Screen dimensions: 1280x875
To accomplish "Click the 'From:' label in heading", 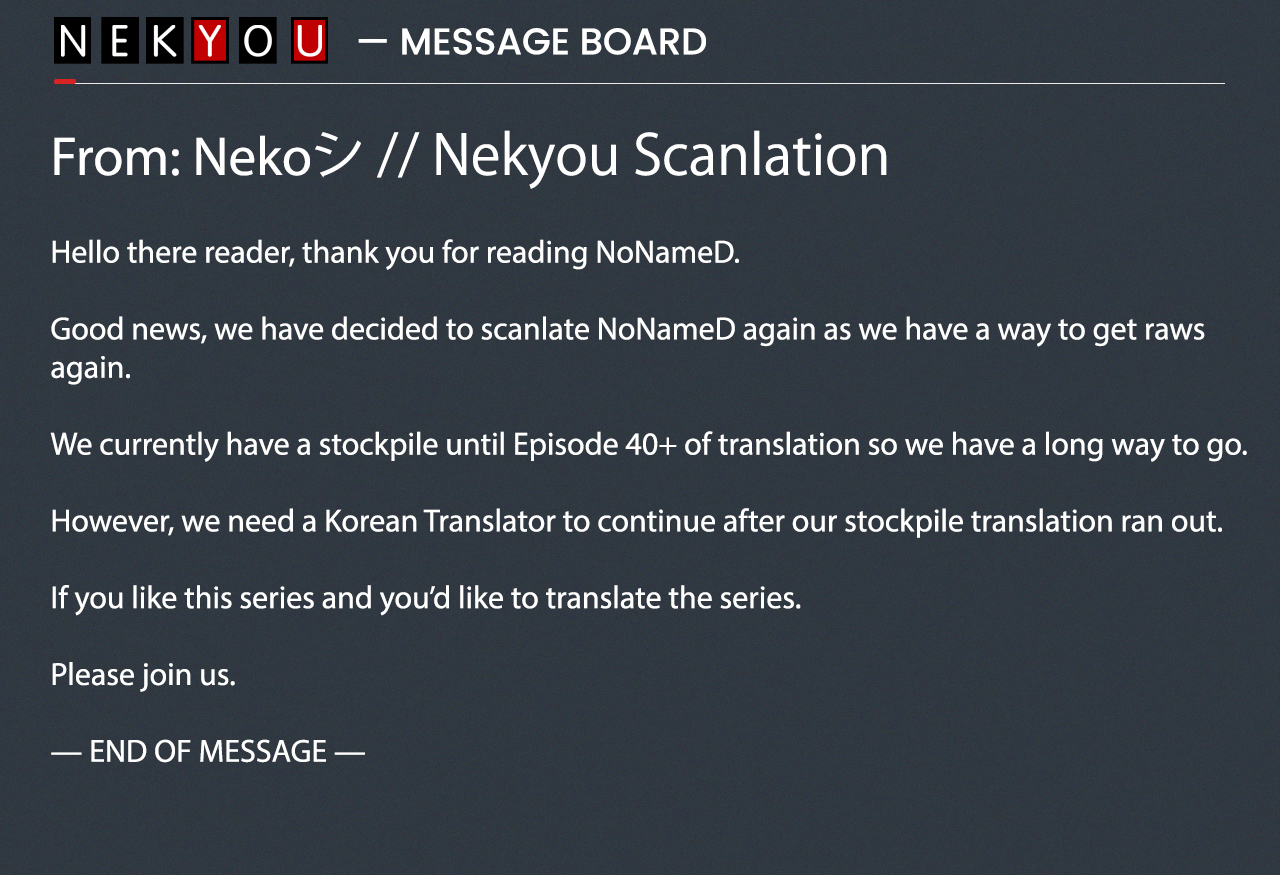I will click(x=115, y=157).
